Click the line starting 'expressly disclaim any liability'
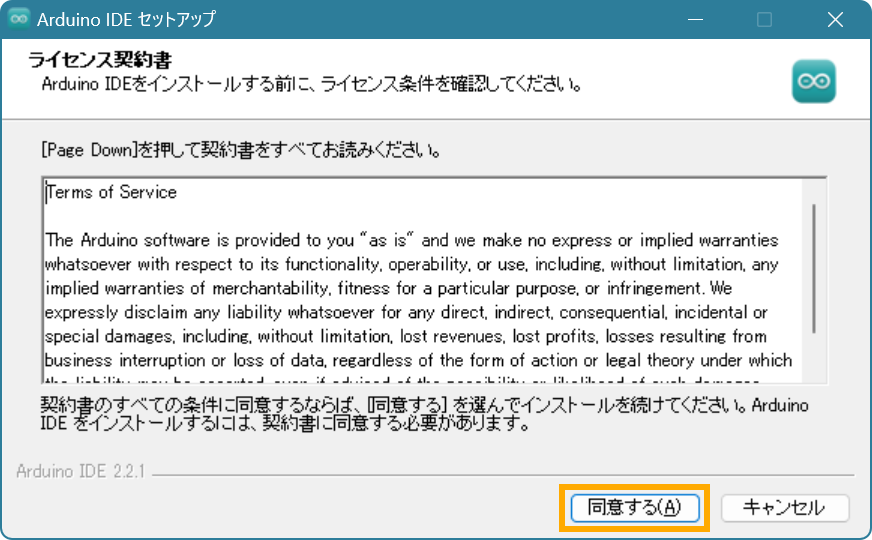The width and height of the screenshot is (872, 540). tap(406, 313)
